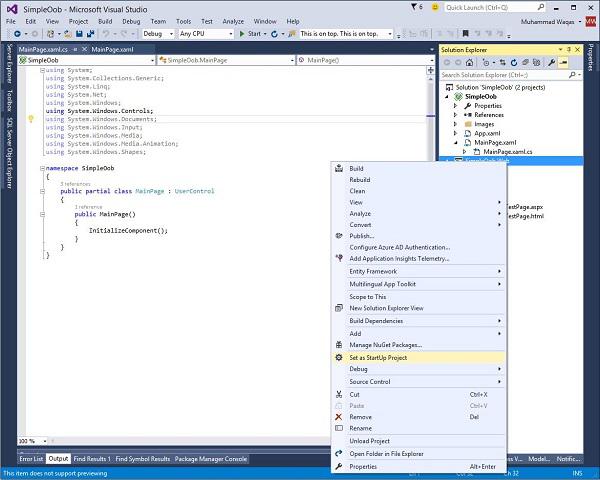Expand the References node in Solution Explorer

tap(456, 115)
